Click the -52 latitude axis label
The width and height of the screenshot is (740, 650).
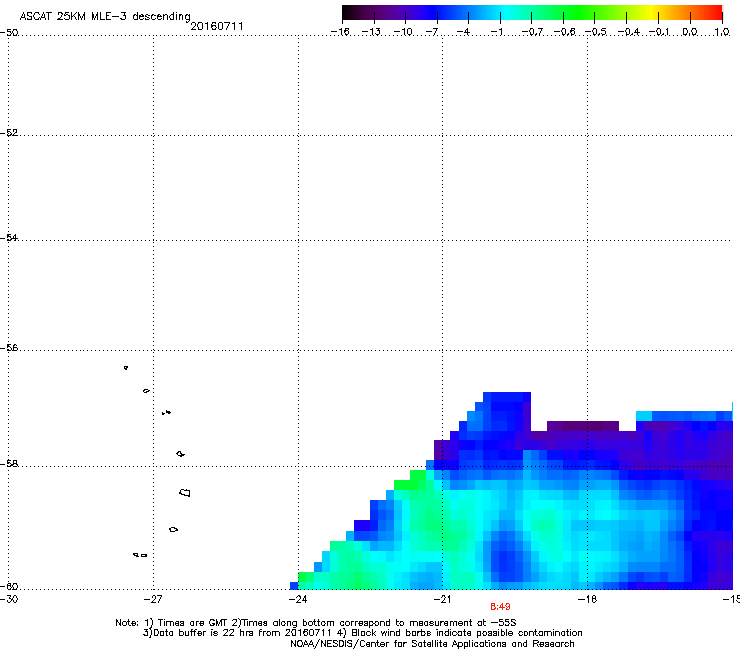(9, 133)
